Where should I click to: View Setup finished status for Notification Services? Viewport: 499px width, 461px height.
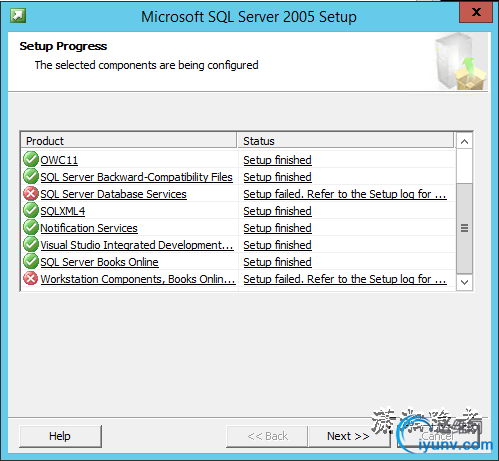[277, 228]
